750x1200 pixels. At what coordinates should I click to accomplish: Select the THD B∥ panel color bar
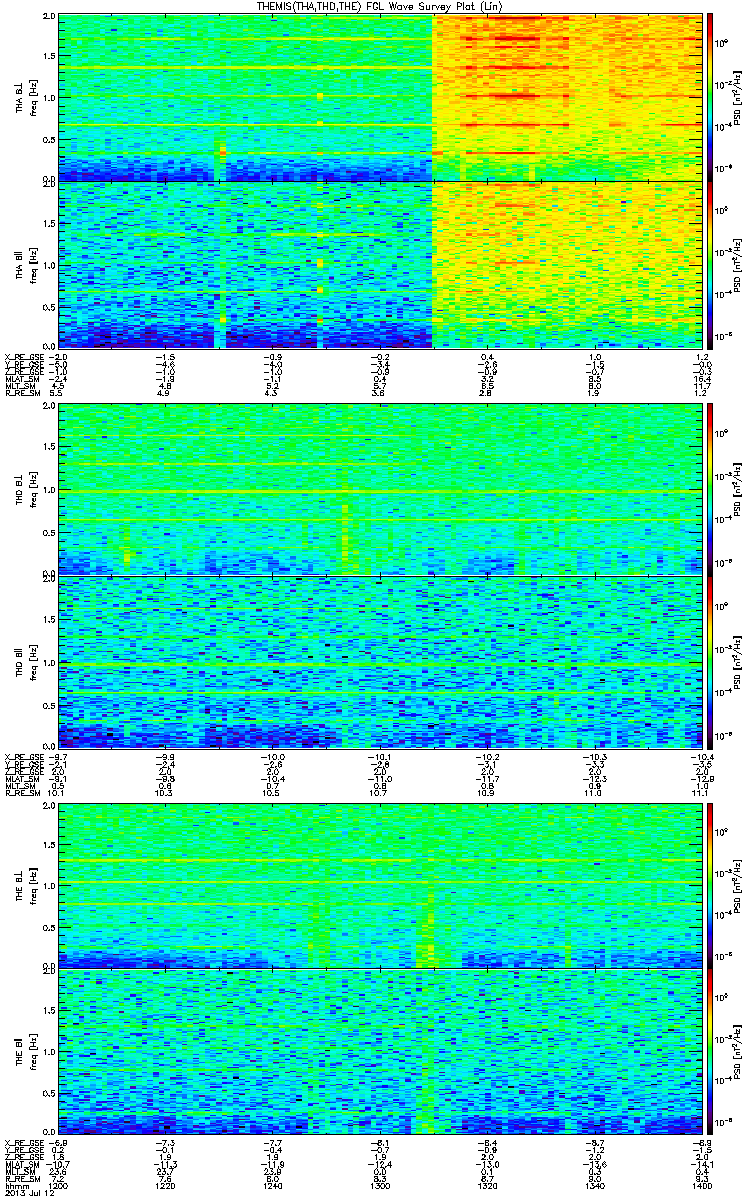point(711,662)
